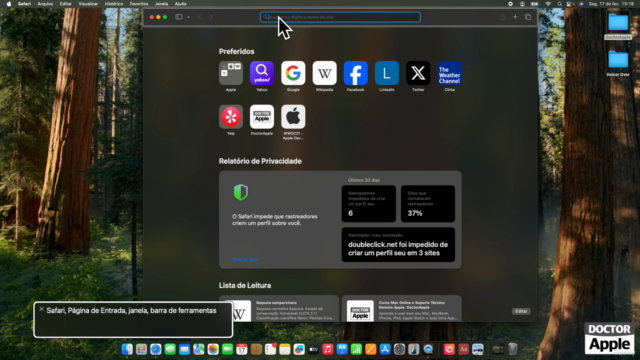Open App Store from the Dock
This screenshot has width=640, height=360.
point(385,349)
